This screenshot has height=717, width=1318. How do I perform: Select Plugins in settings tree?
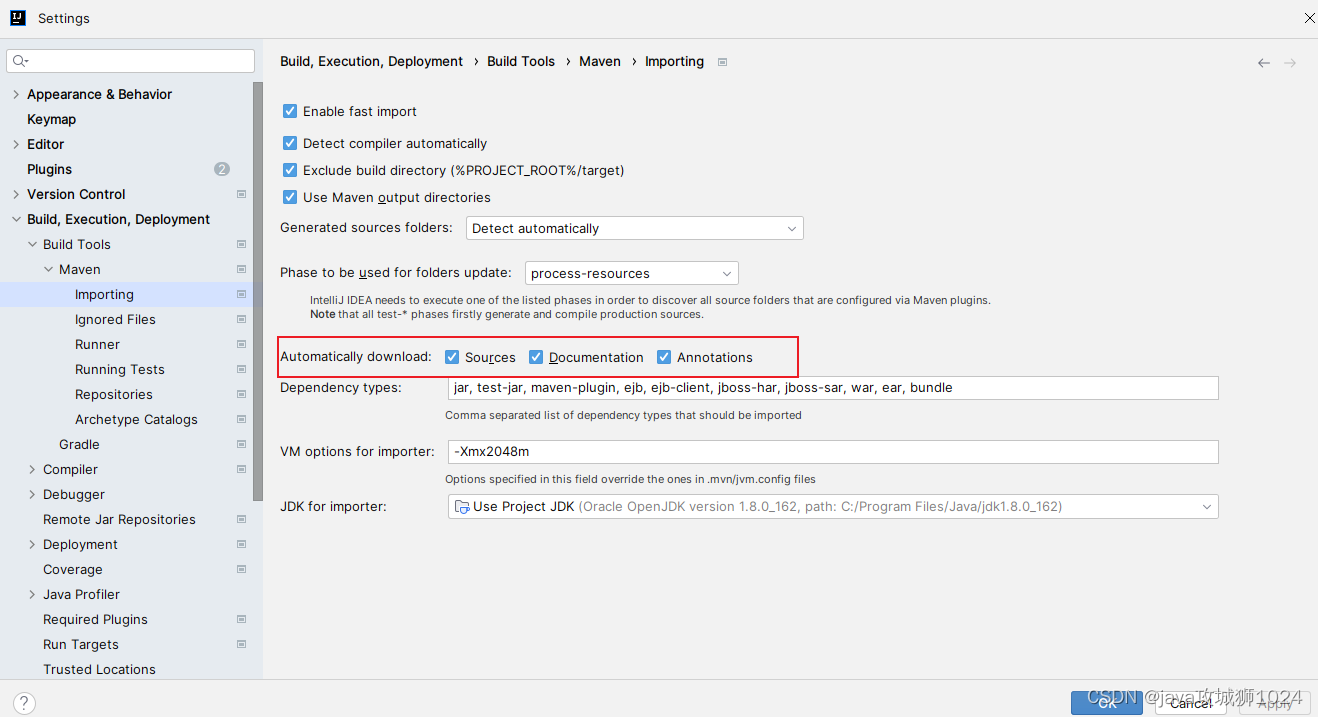coord(49,169)
